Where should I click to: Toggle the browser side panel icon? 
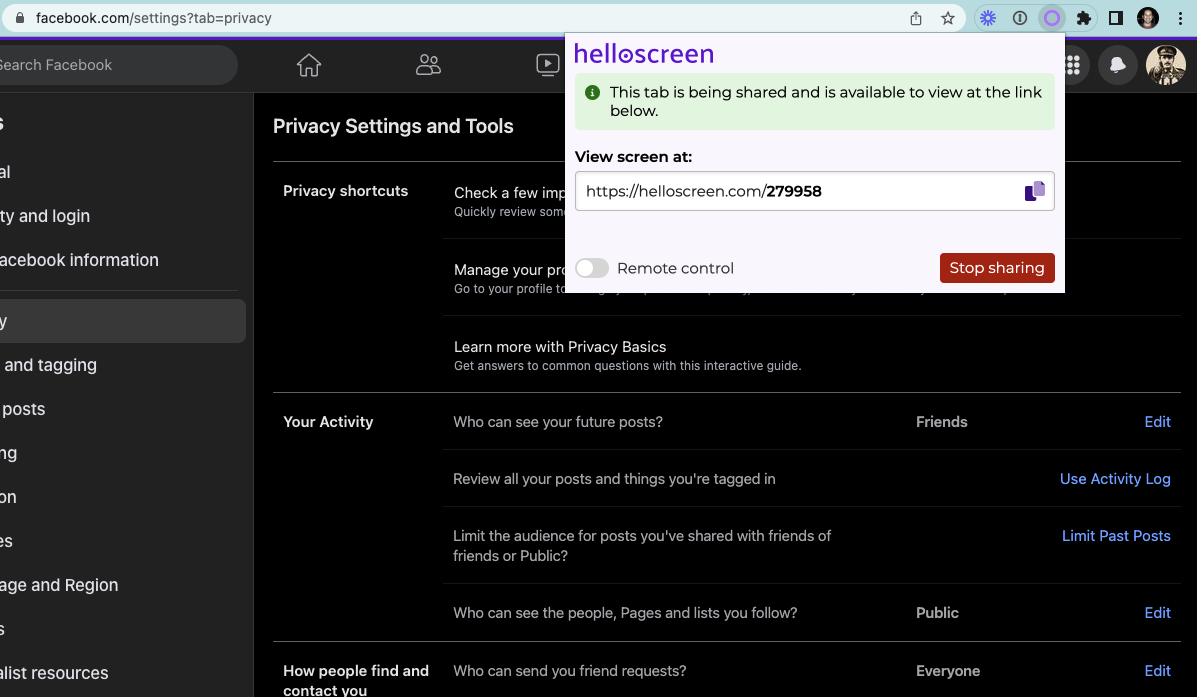tap(1115, 18)
